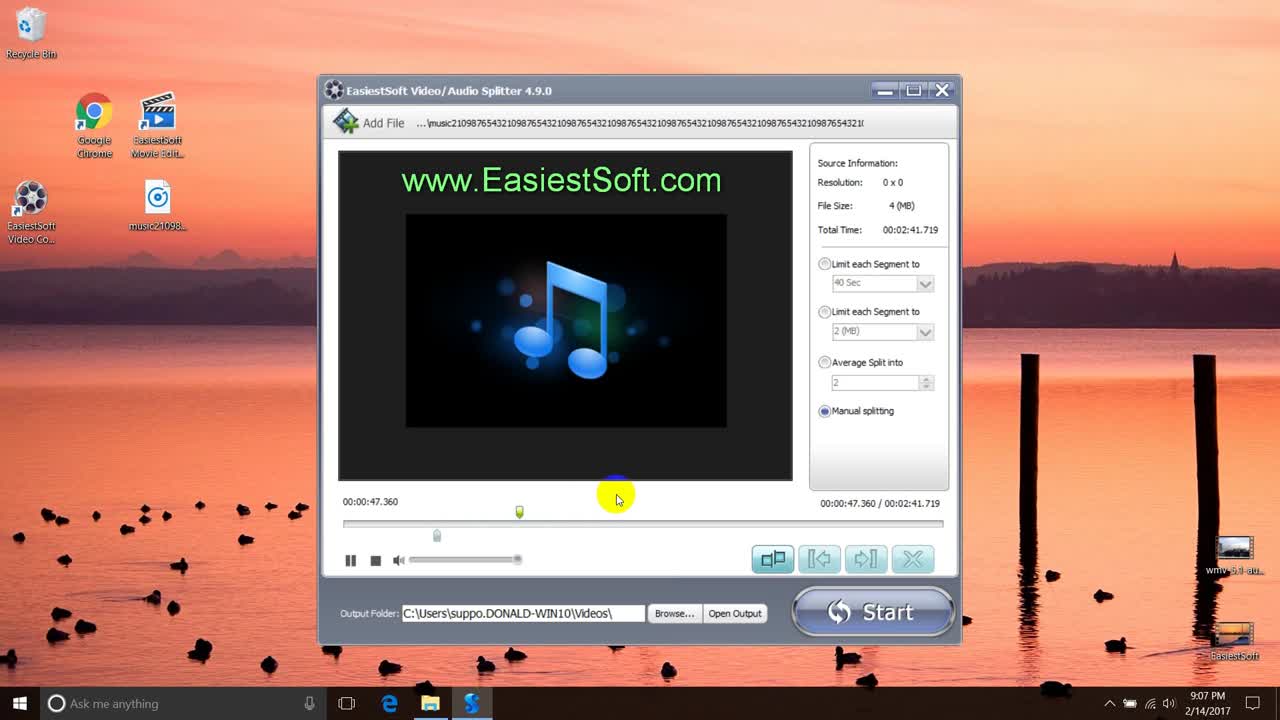Open the 40 Sec segment dropdown

pos(925,284)
